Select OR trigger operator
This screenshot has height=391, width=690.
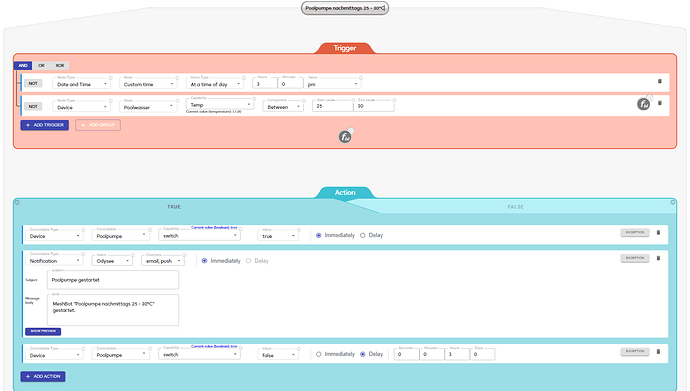coord(41,66)
